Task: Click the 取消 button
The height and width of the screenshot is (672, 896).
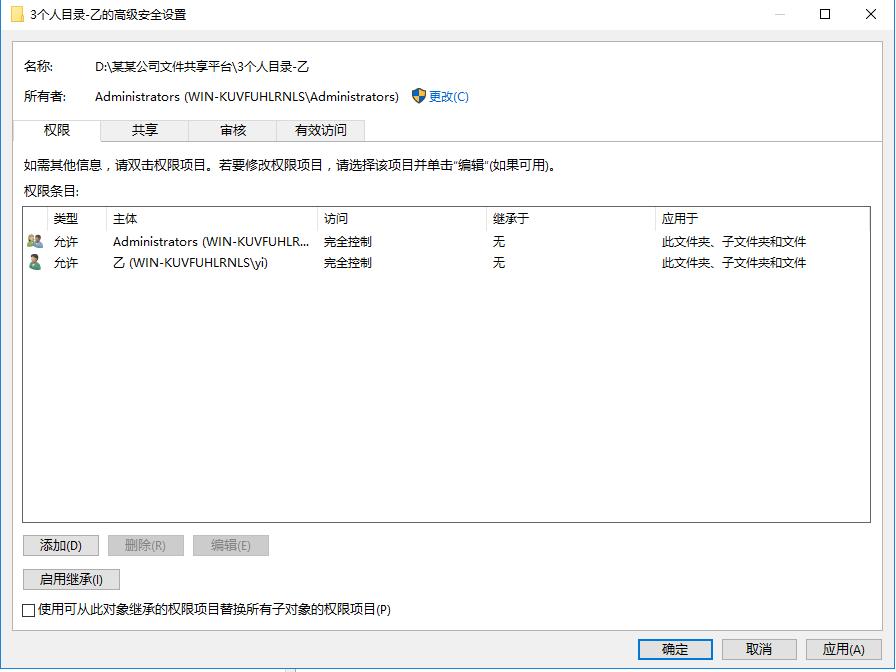Action: coord(759,649)
